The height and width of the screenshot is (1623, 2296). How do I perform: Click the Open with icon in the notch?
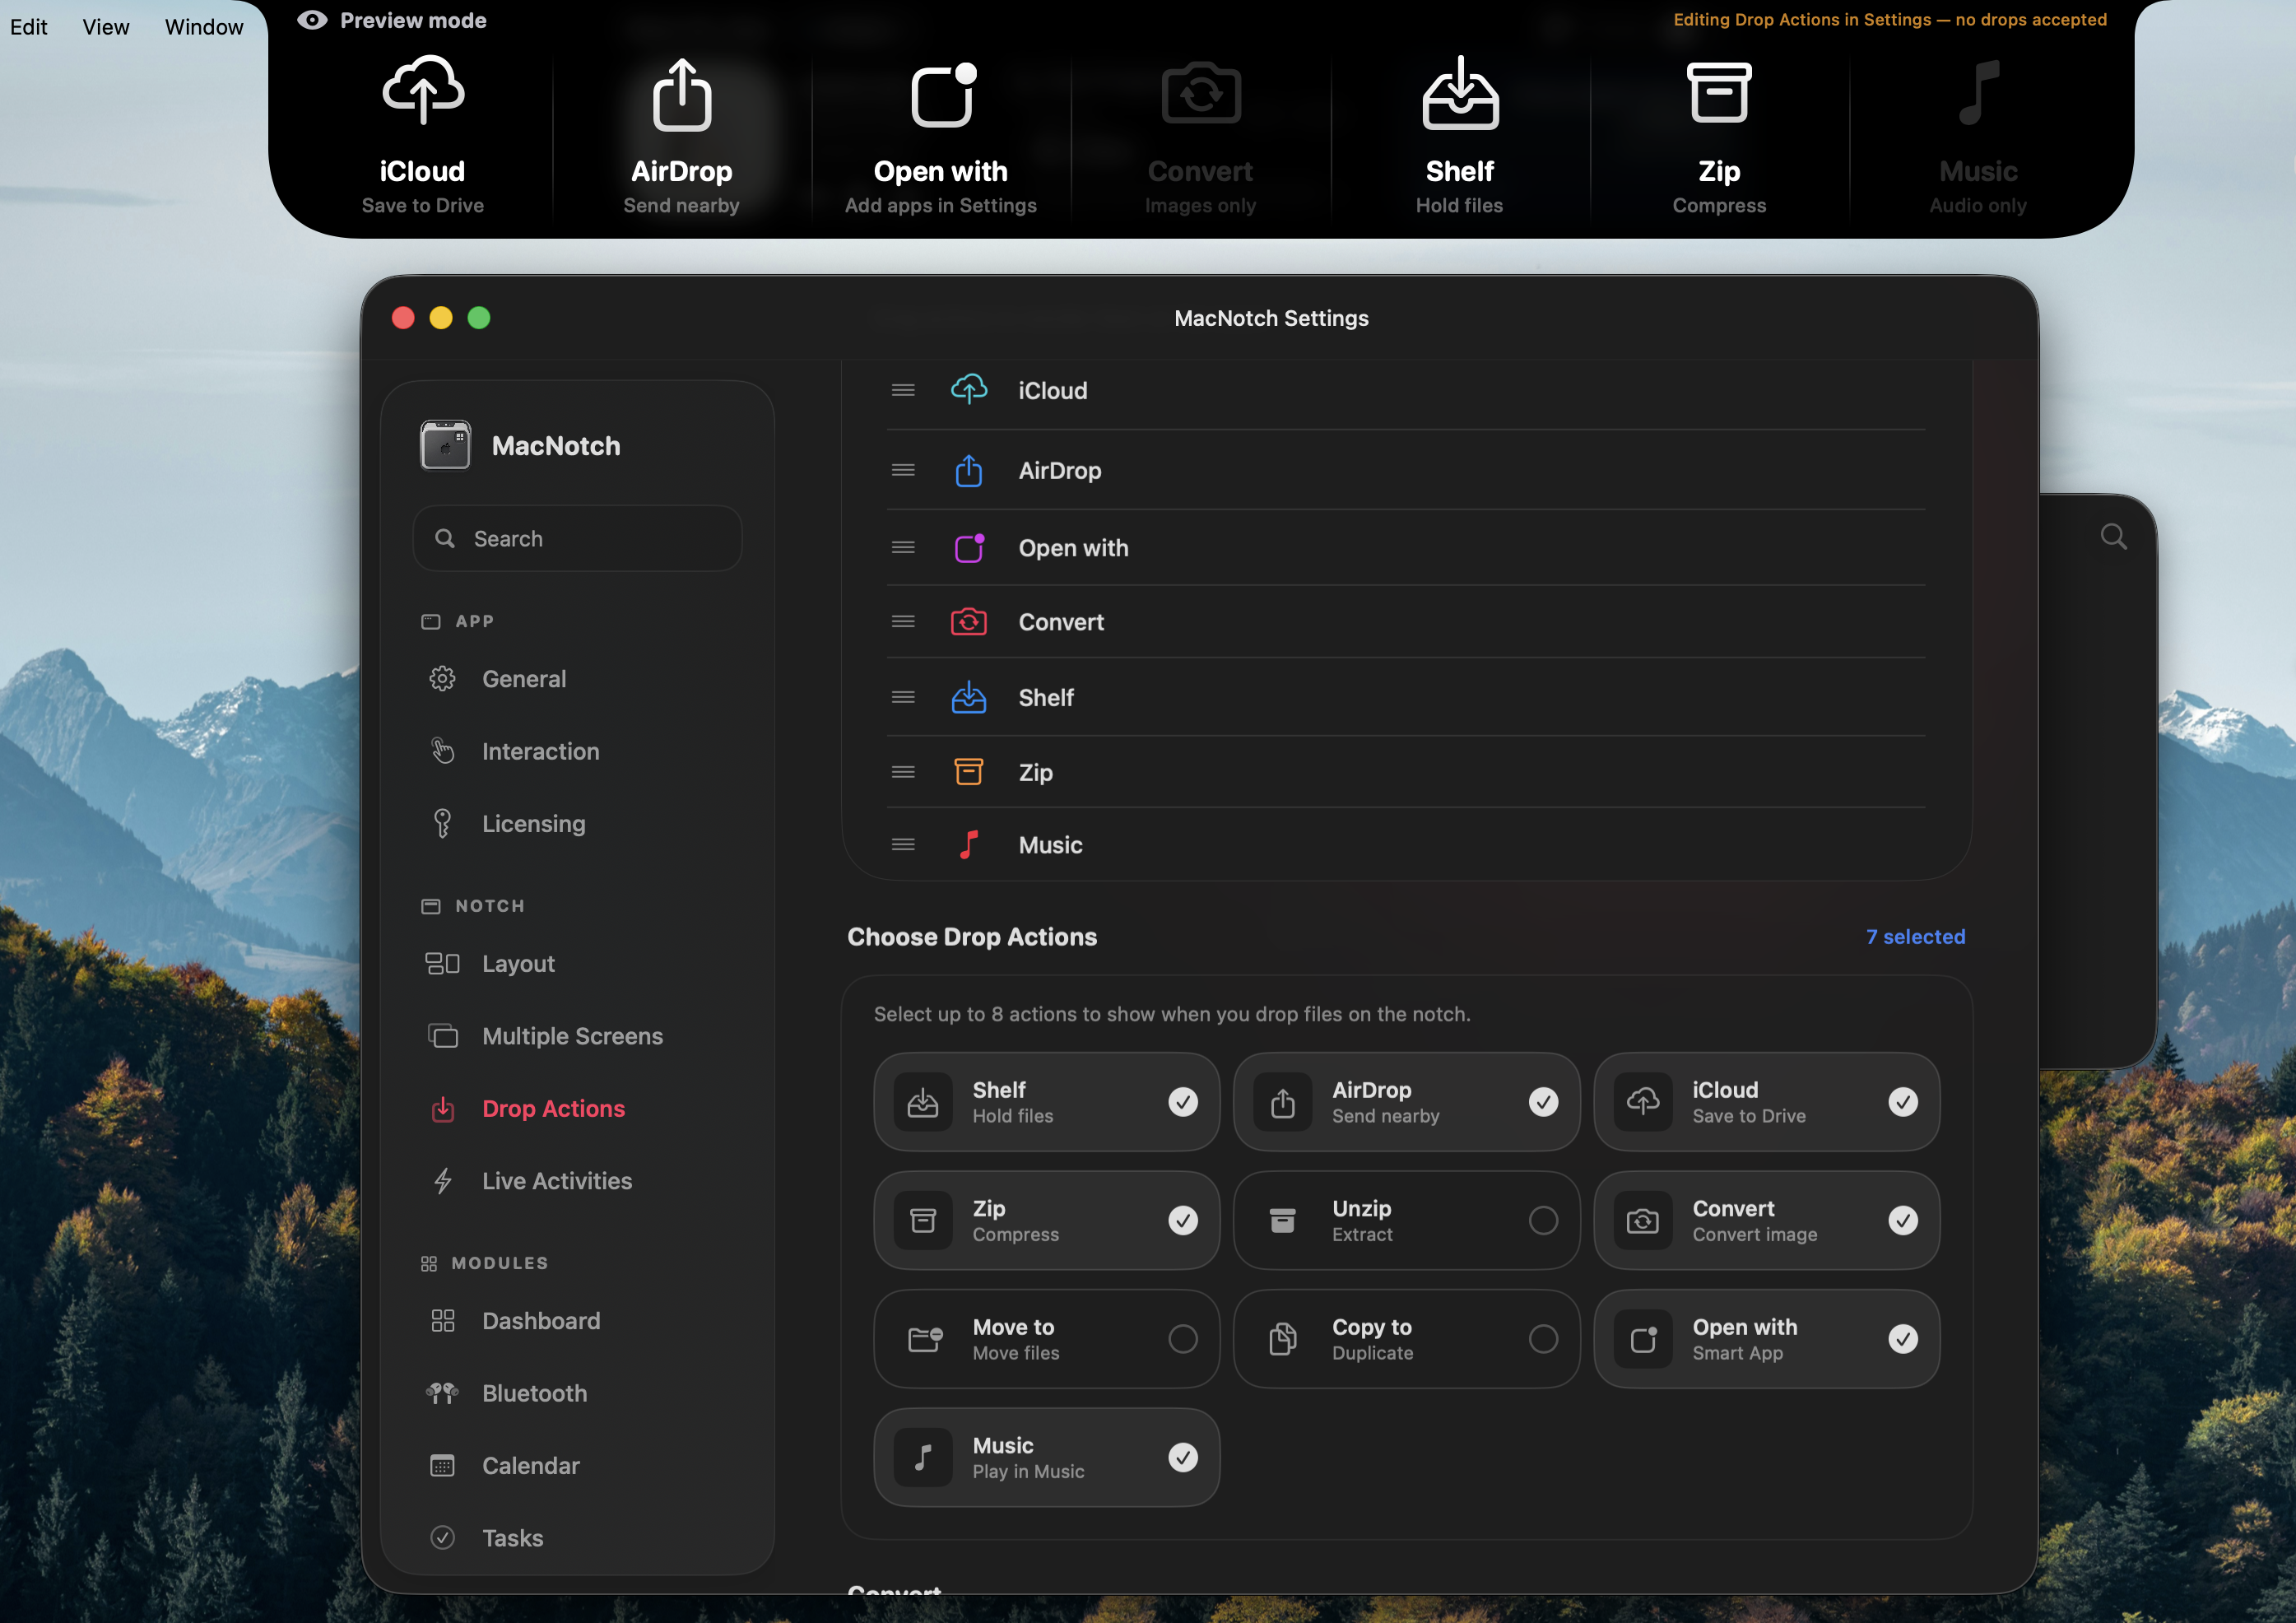pos(942,95)
